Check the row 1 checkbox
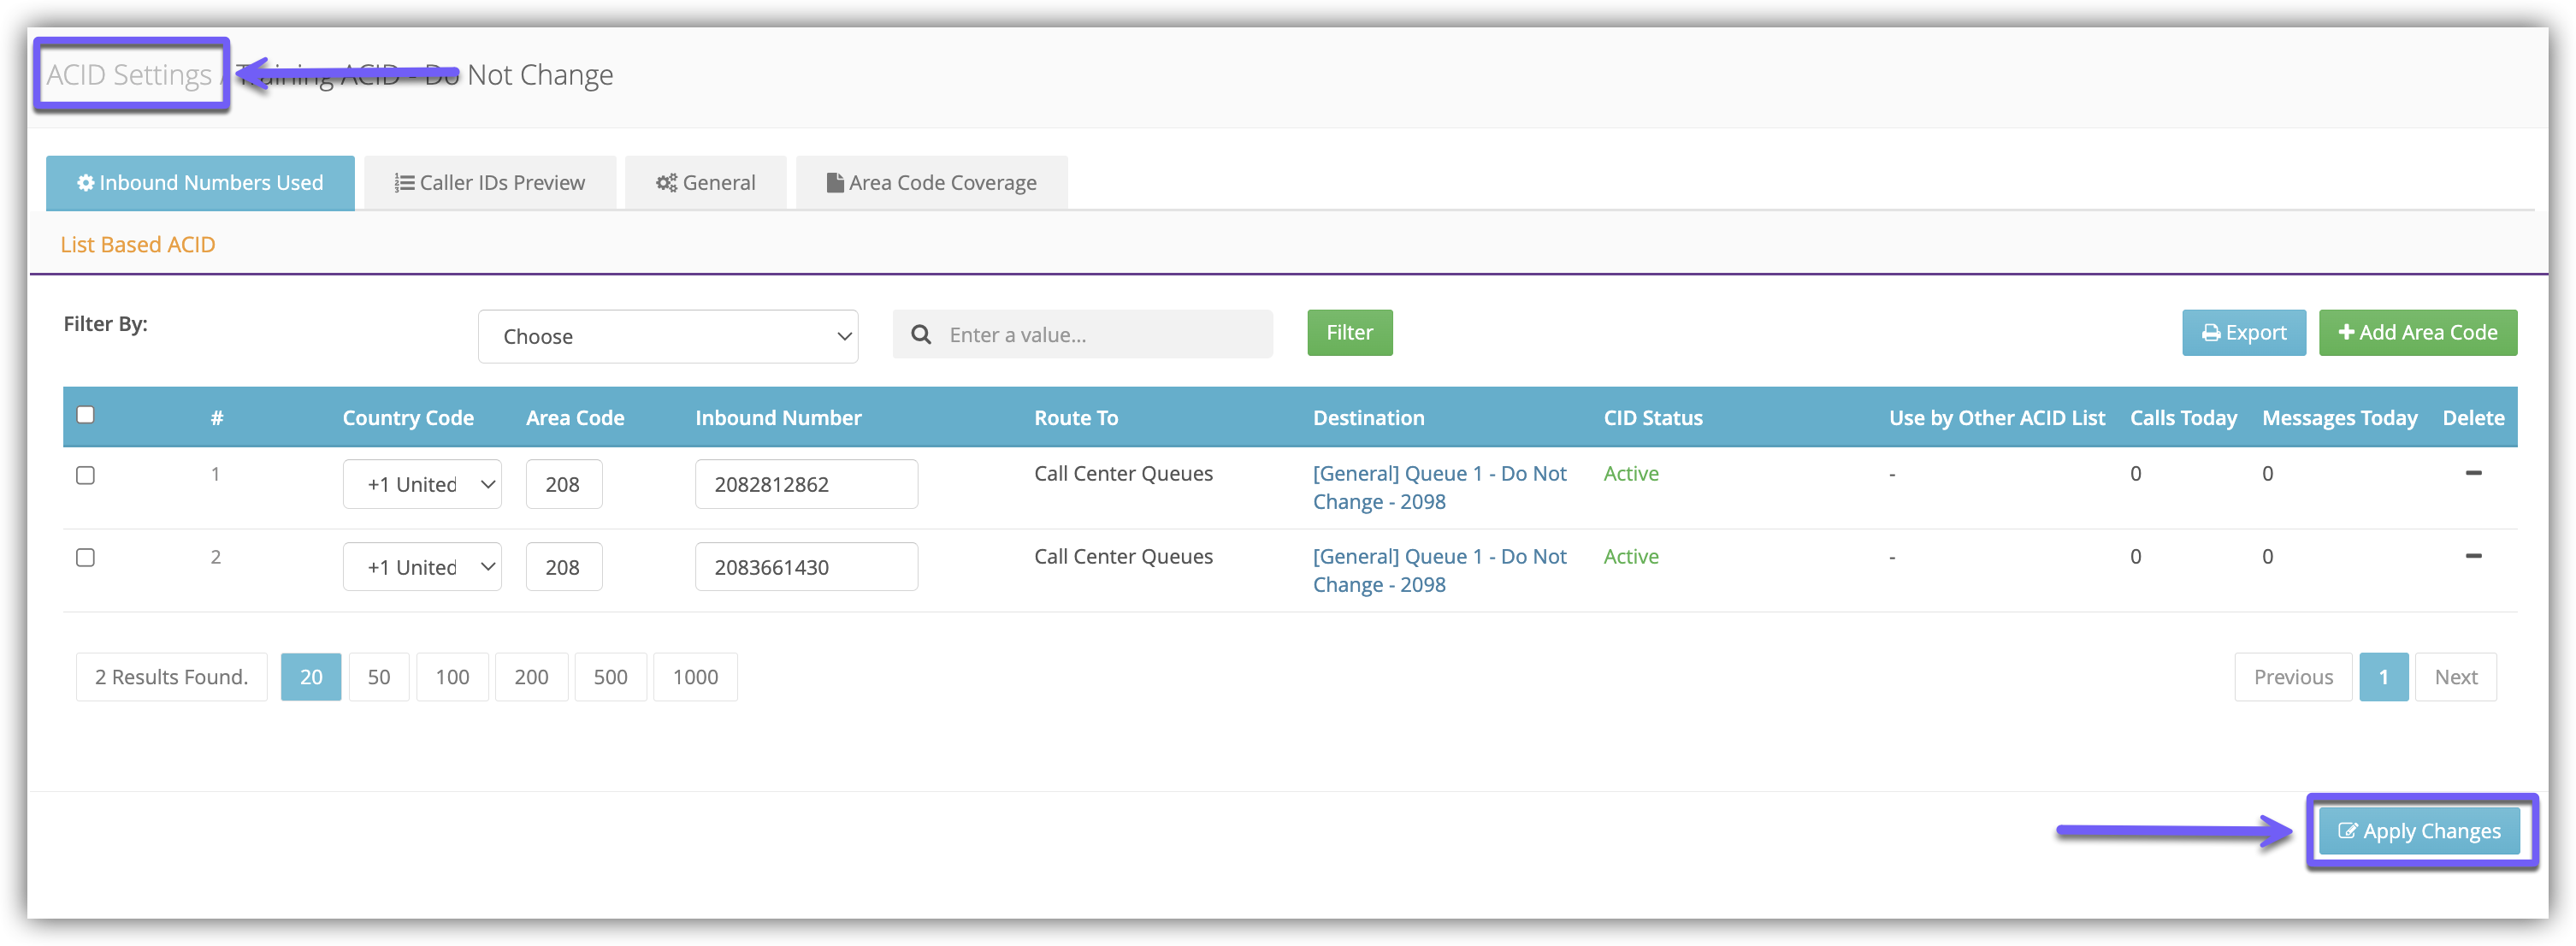 tap(86, 475)
